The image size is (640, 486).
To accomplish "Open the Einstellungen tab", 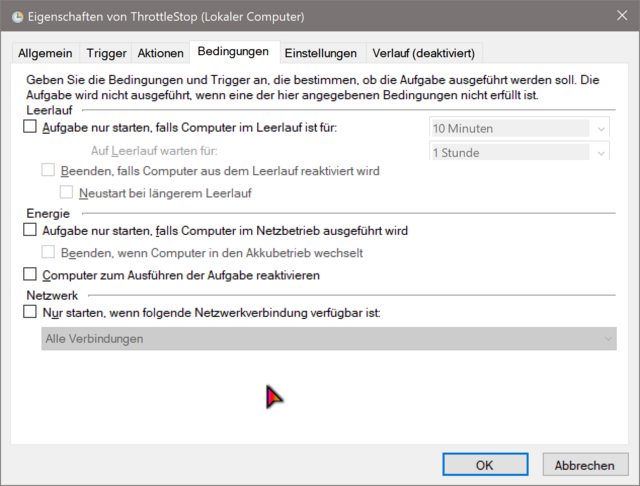I will [x=320, y=53].
